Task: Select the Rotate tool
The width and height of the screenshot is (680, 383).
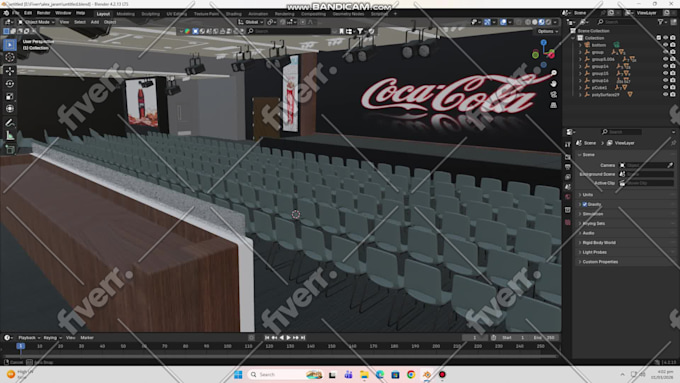Action: click(10, 84)
